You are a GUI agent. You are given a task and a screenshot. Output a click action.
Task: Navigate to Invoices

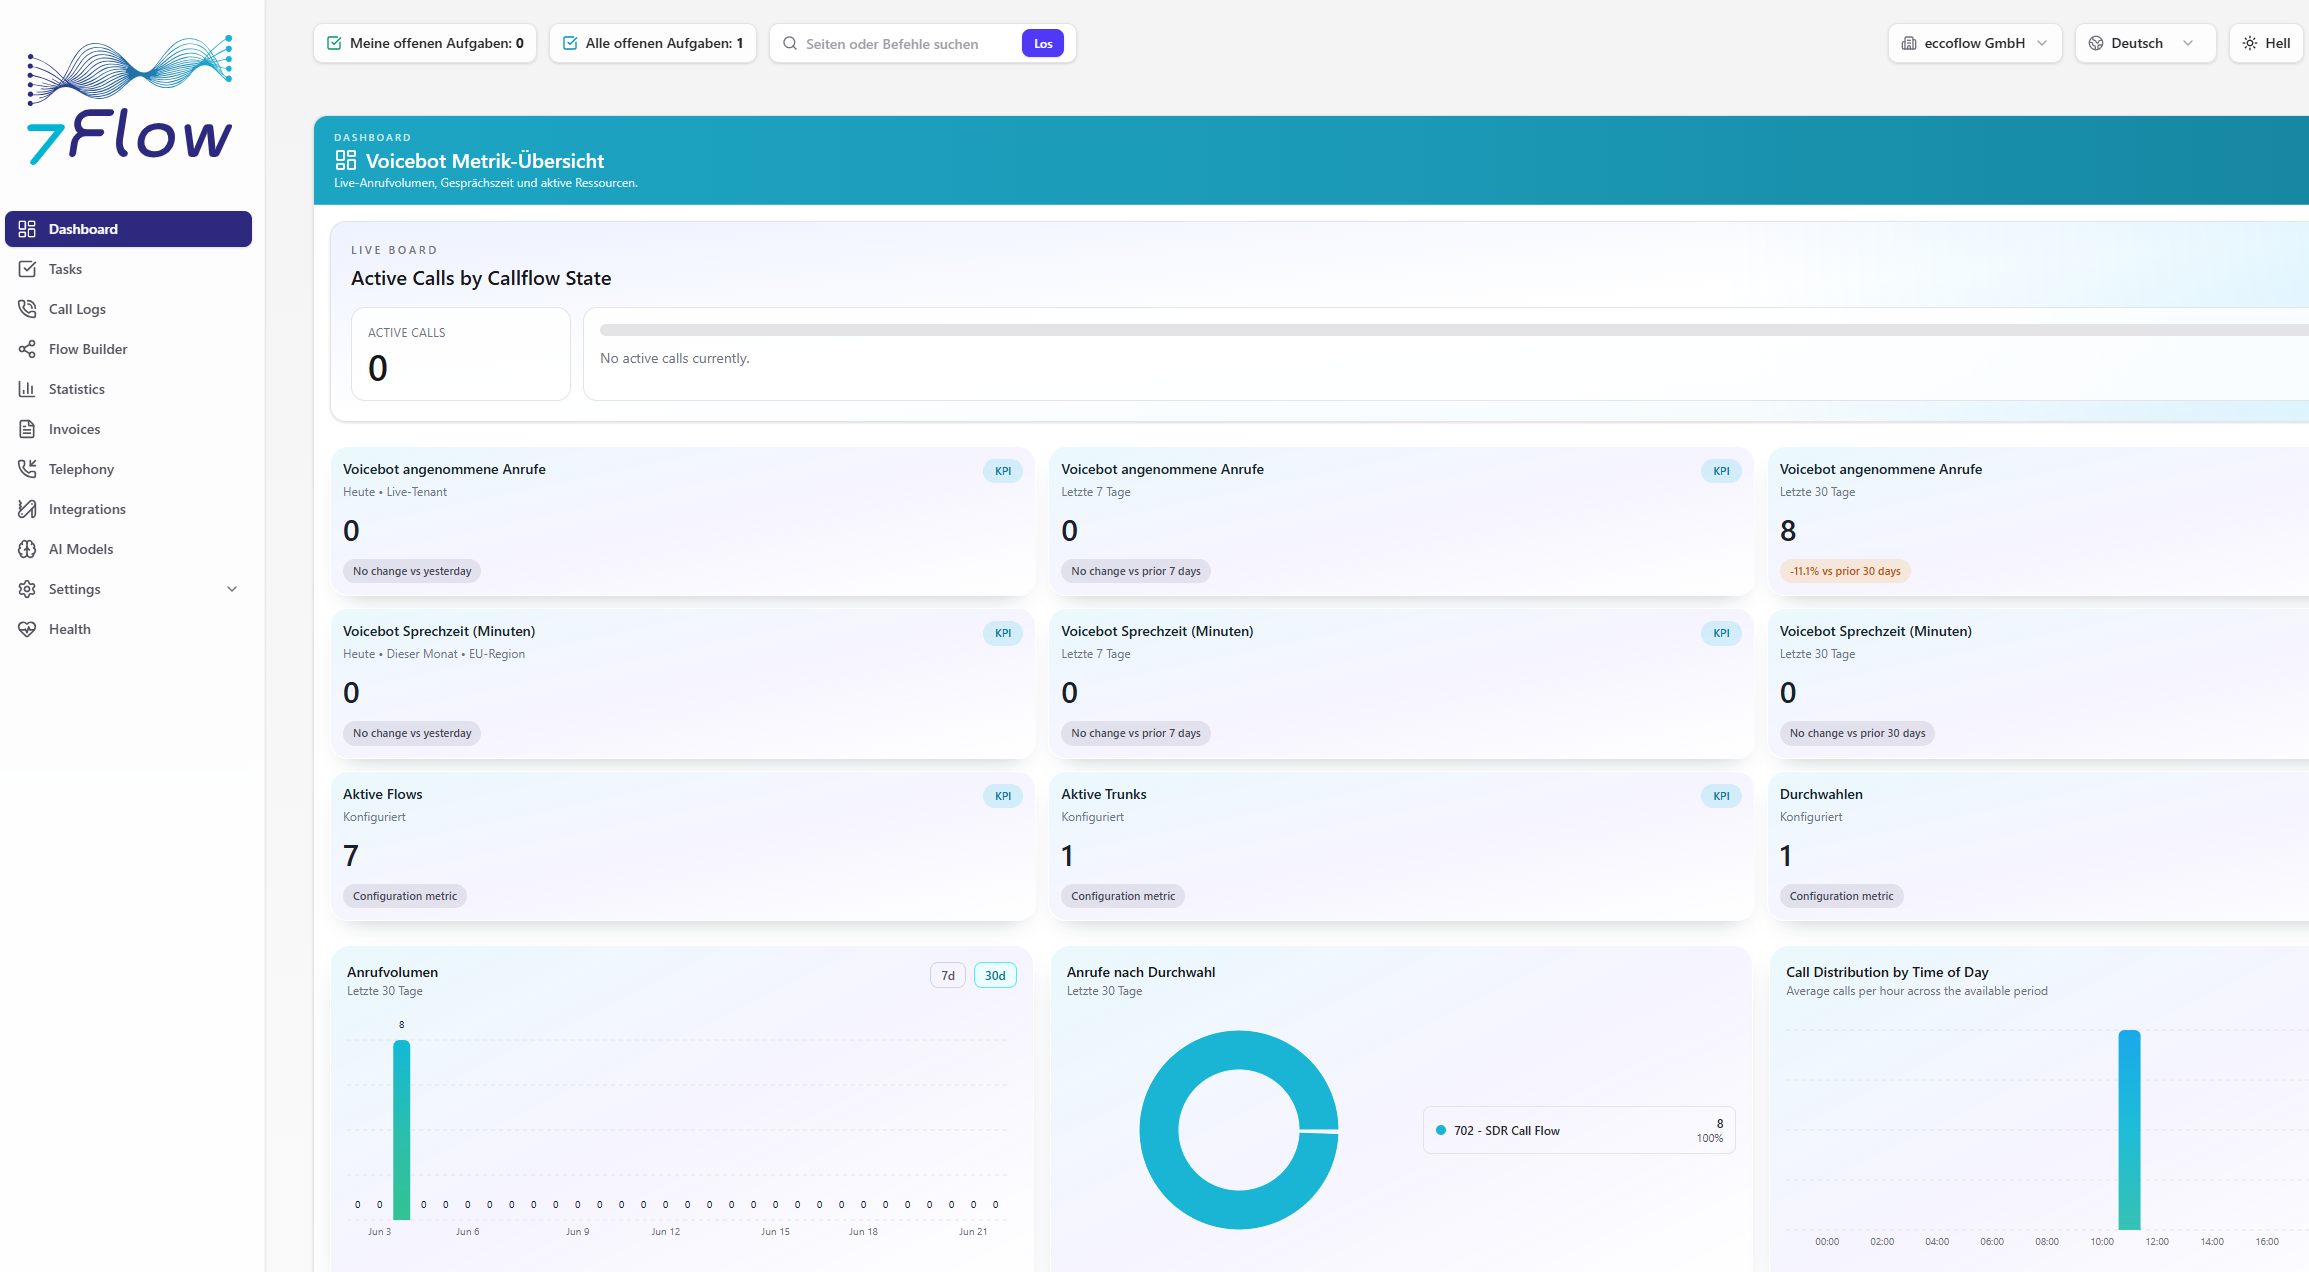click(128, 429)
